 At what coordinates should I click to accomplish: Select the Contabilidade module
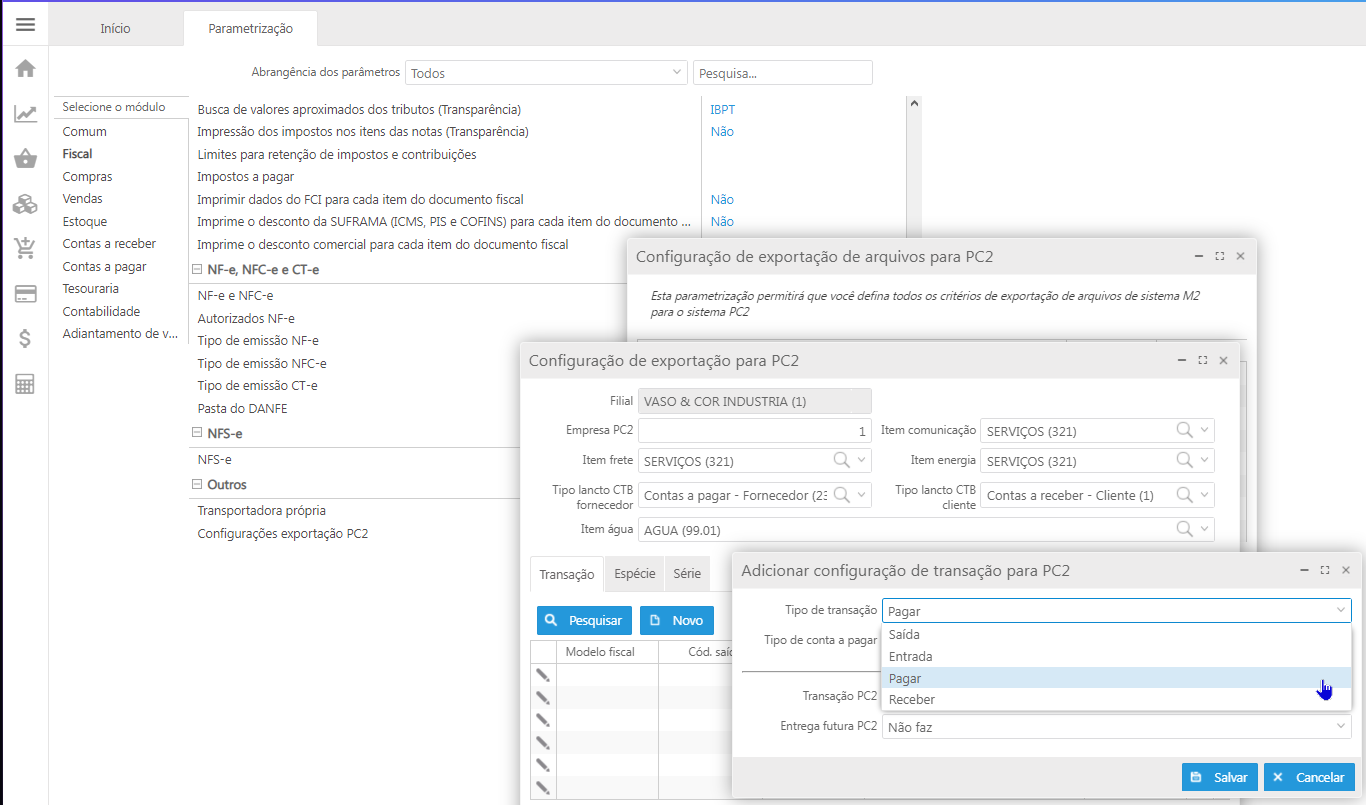101,312
